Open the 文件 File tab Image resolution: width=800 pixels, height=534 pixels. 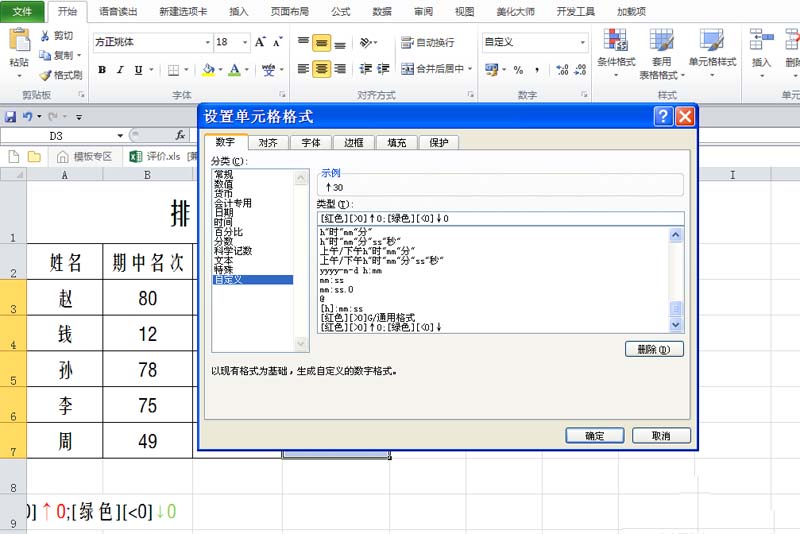(22, 11)
